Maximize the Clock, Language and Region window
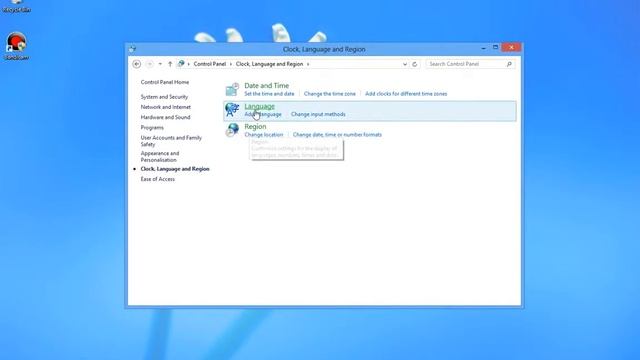640x360 pixels. pos(496,48)
